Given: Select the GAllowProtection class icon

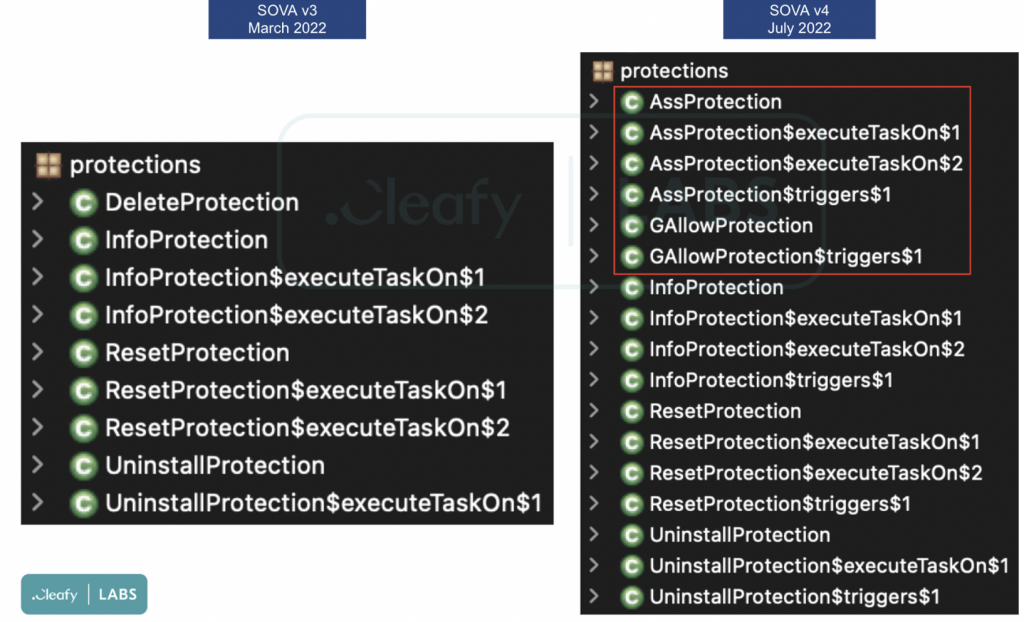Looking at the screenshot, I should [x=633, y=225].
